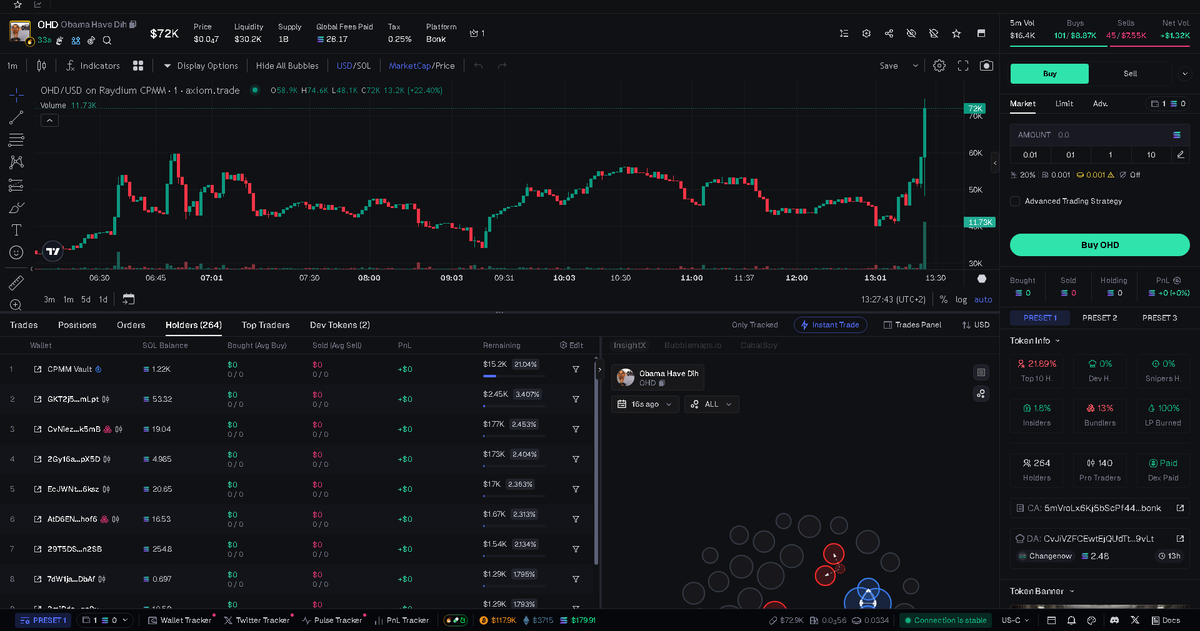Image resolution: width=1200 pixels, height=631 pixels.
Task: Hide the token with crossed-eye icon
Action: tap(911, 33)
